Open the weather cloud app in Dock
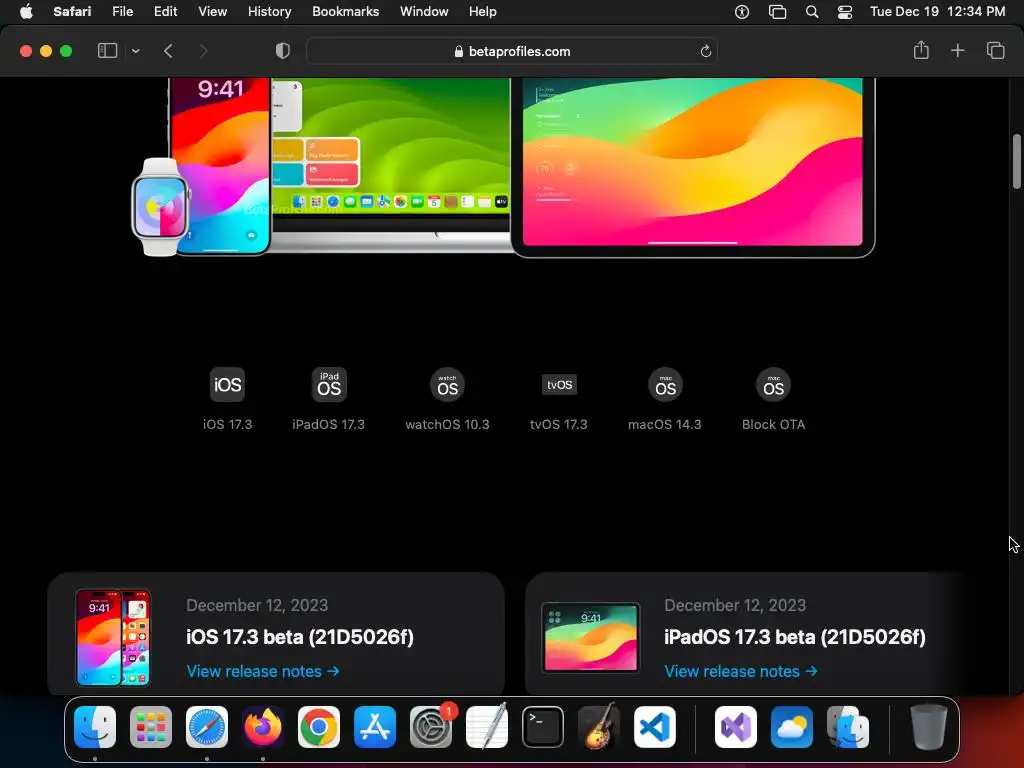Screen dimensions: 1024x768 click(x=792, y=727)
